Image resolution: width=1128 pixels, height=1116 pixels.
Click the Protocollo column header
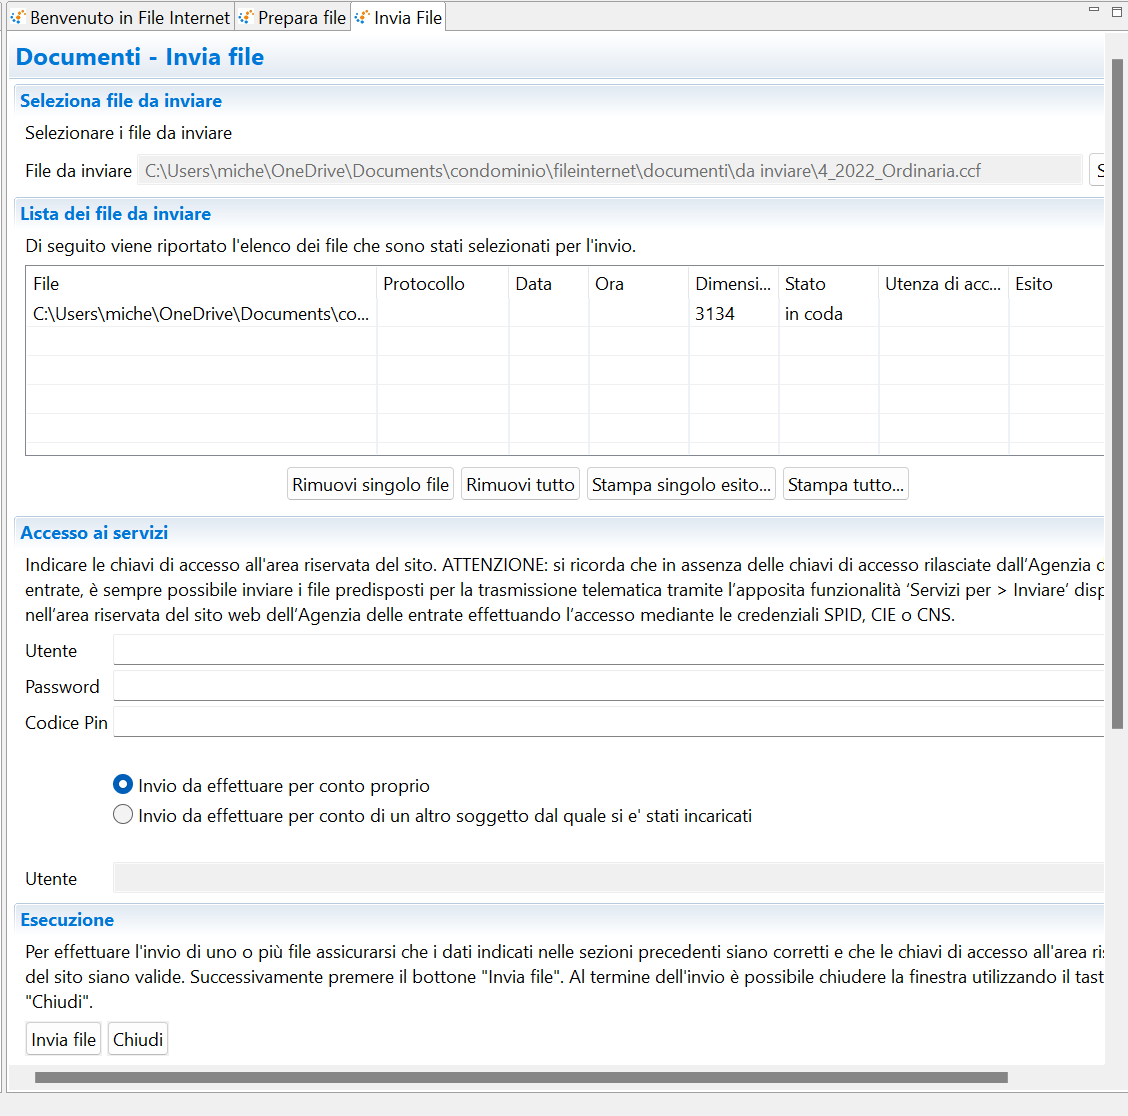point(442,283)
